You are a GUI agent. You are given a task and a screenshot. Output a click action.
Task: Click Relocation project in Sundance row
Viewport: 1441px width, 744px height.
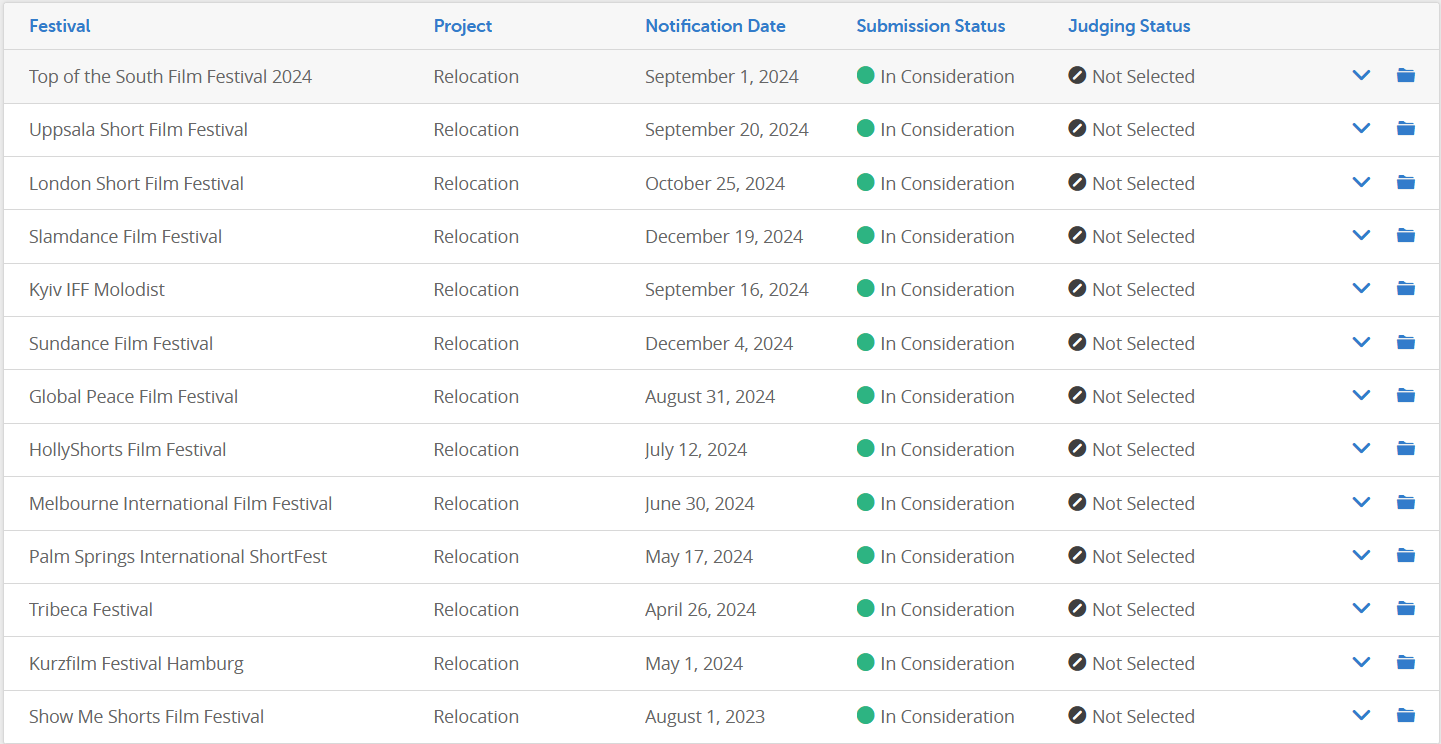click(x=476, y=343)
